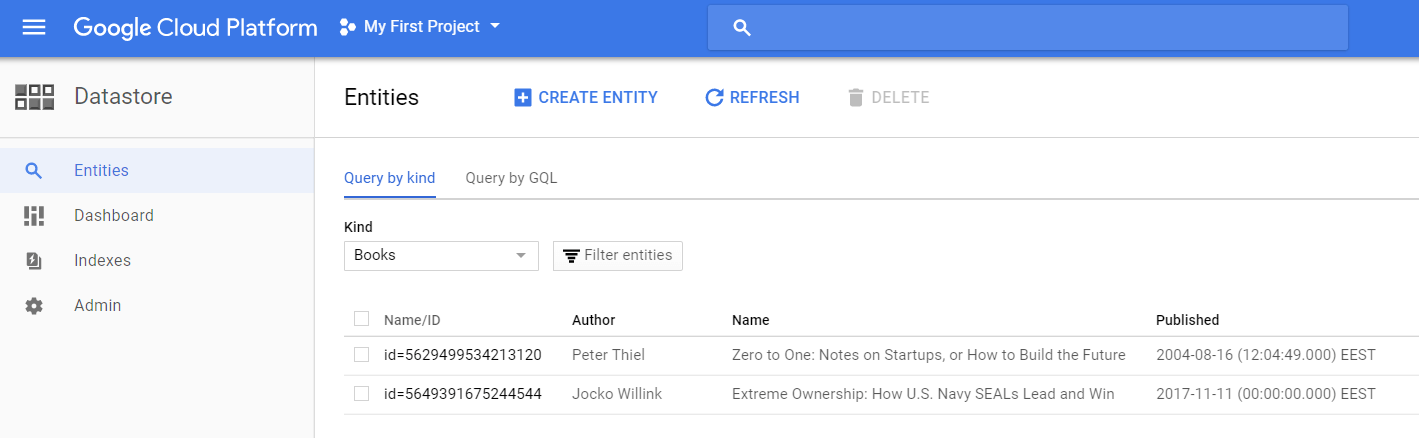Click the Create Entity button
1419x438 pixels.
click(x=586, y=98)
